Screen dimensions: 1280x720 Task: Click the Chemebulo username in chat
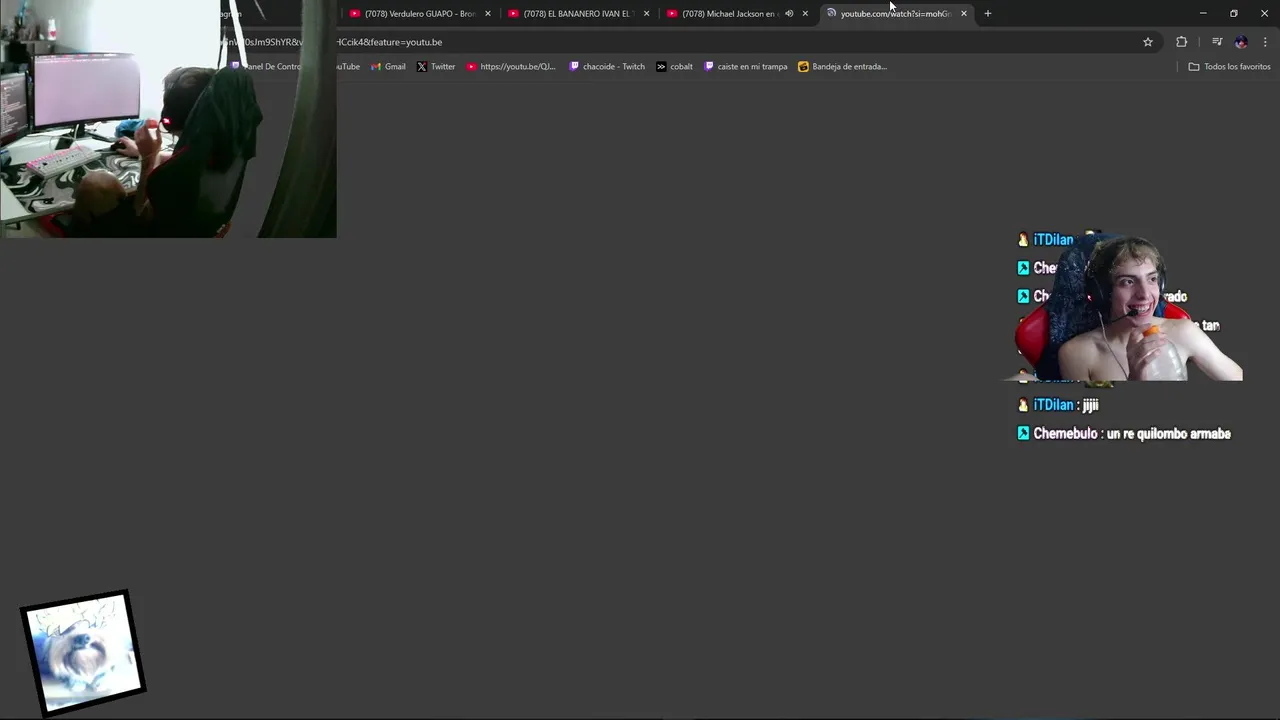[1065, 434]
